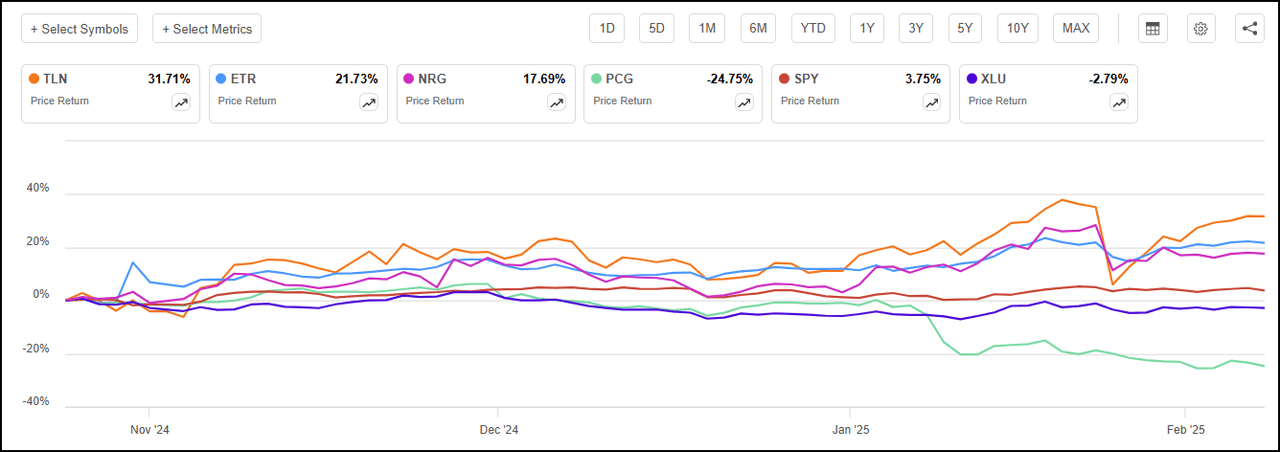Click the SPY ticker label

tap(807, 79)
